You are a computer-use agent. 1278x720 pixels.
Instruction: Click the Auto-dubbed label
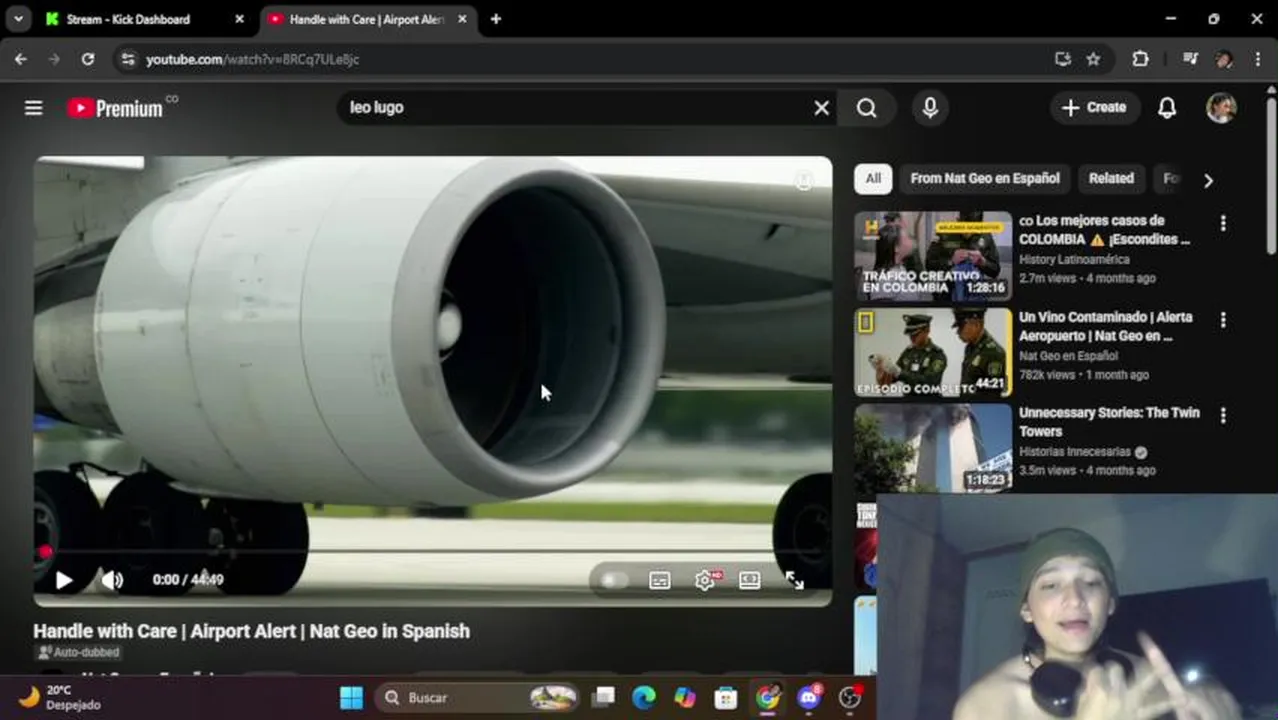point(78,652)
